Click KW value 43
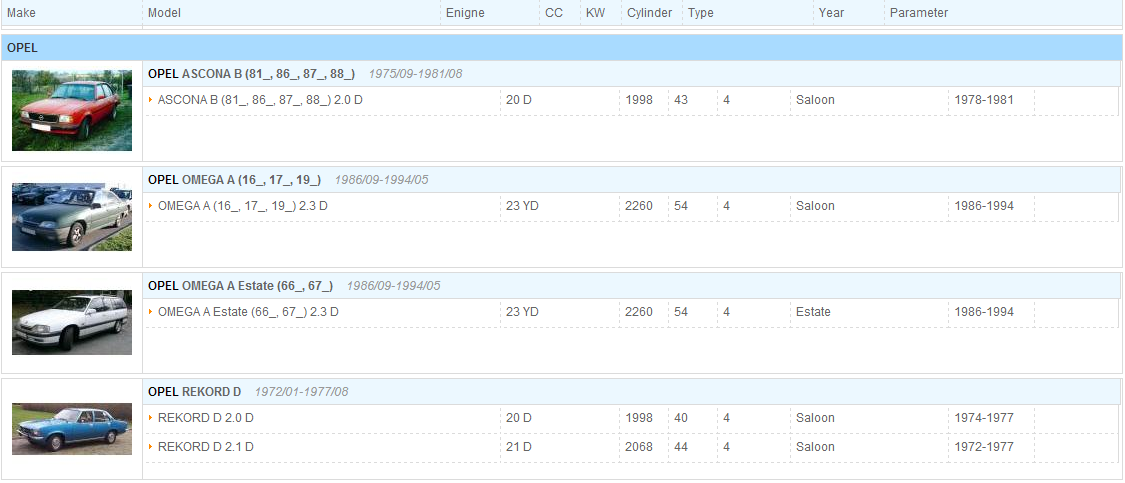This screenshot has height=483, width=1125. 681,100
